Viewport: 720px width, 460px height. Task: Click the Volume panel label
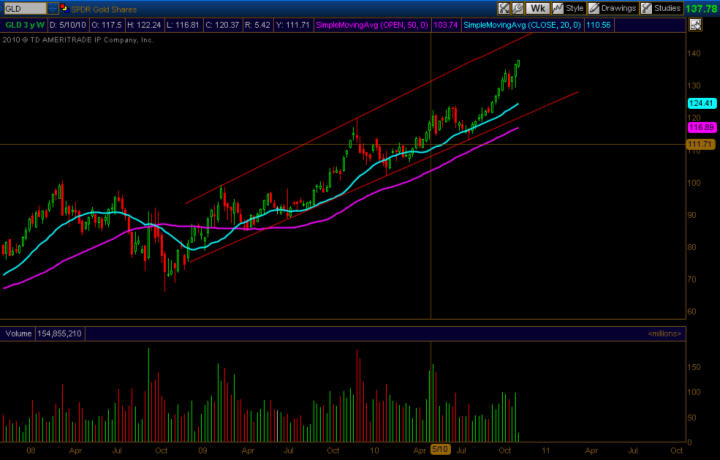tap(18, 334)
